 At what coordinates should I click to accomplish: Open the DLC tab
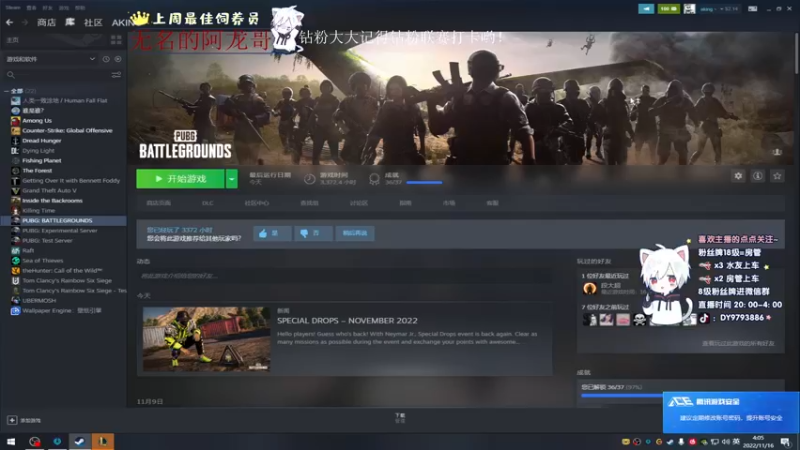208,203
